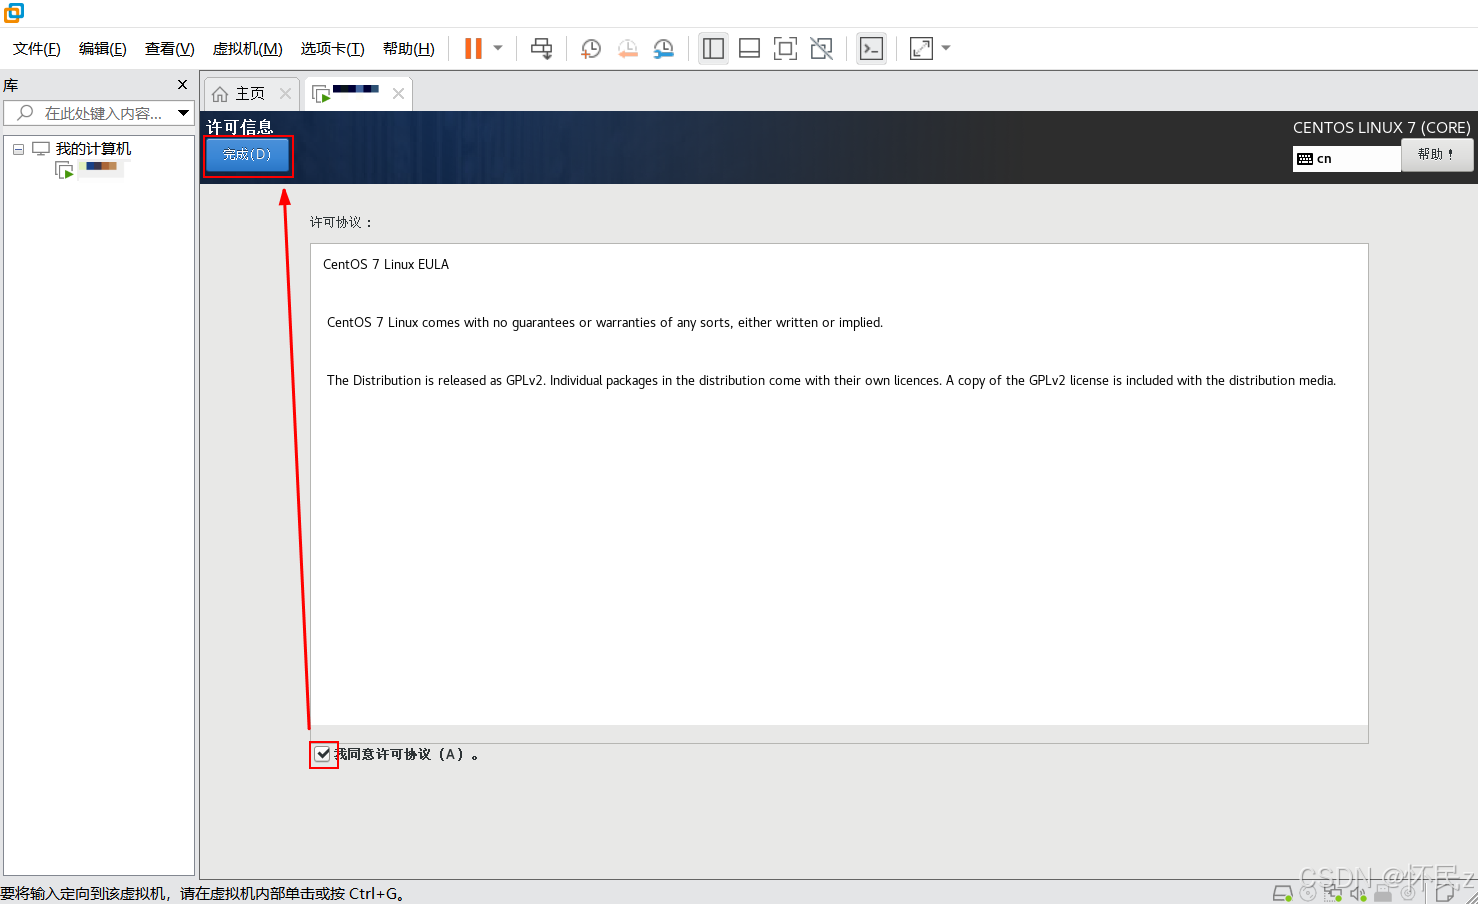
Task: Click the GPLv2 distribution license paragraph
Action: pos(831,380)
